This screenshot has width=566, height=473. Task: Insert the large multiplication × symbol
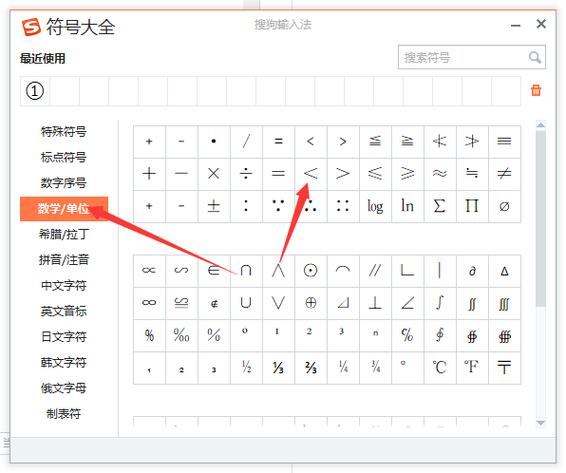[214, 174]
